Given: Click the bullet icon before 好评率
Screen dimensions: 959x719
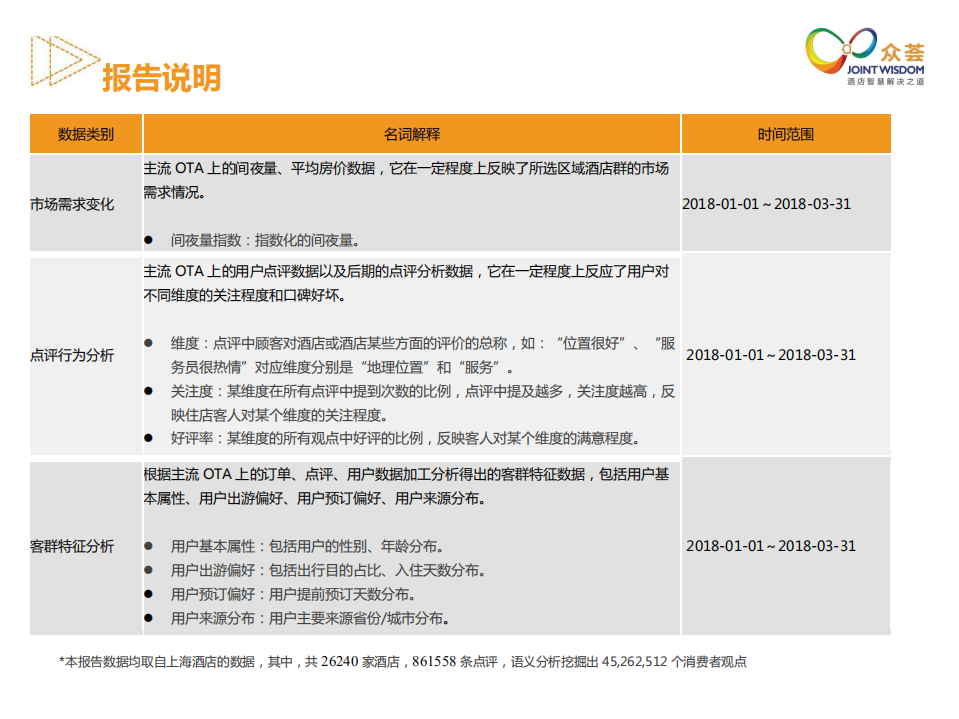Looking at the screenshot, I should [x=149, y=434].
